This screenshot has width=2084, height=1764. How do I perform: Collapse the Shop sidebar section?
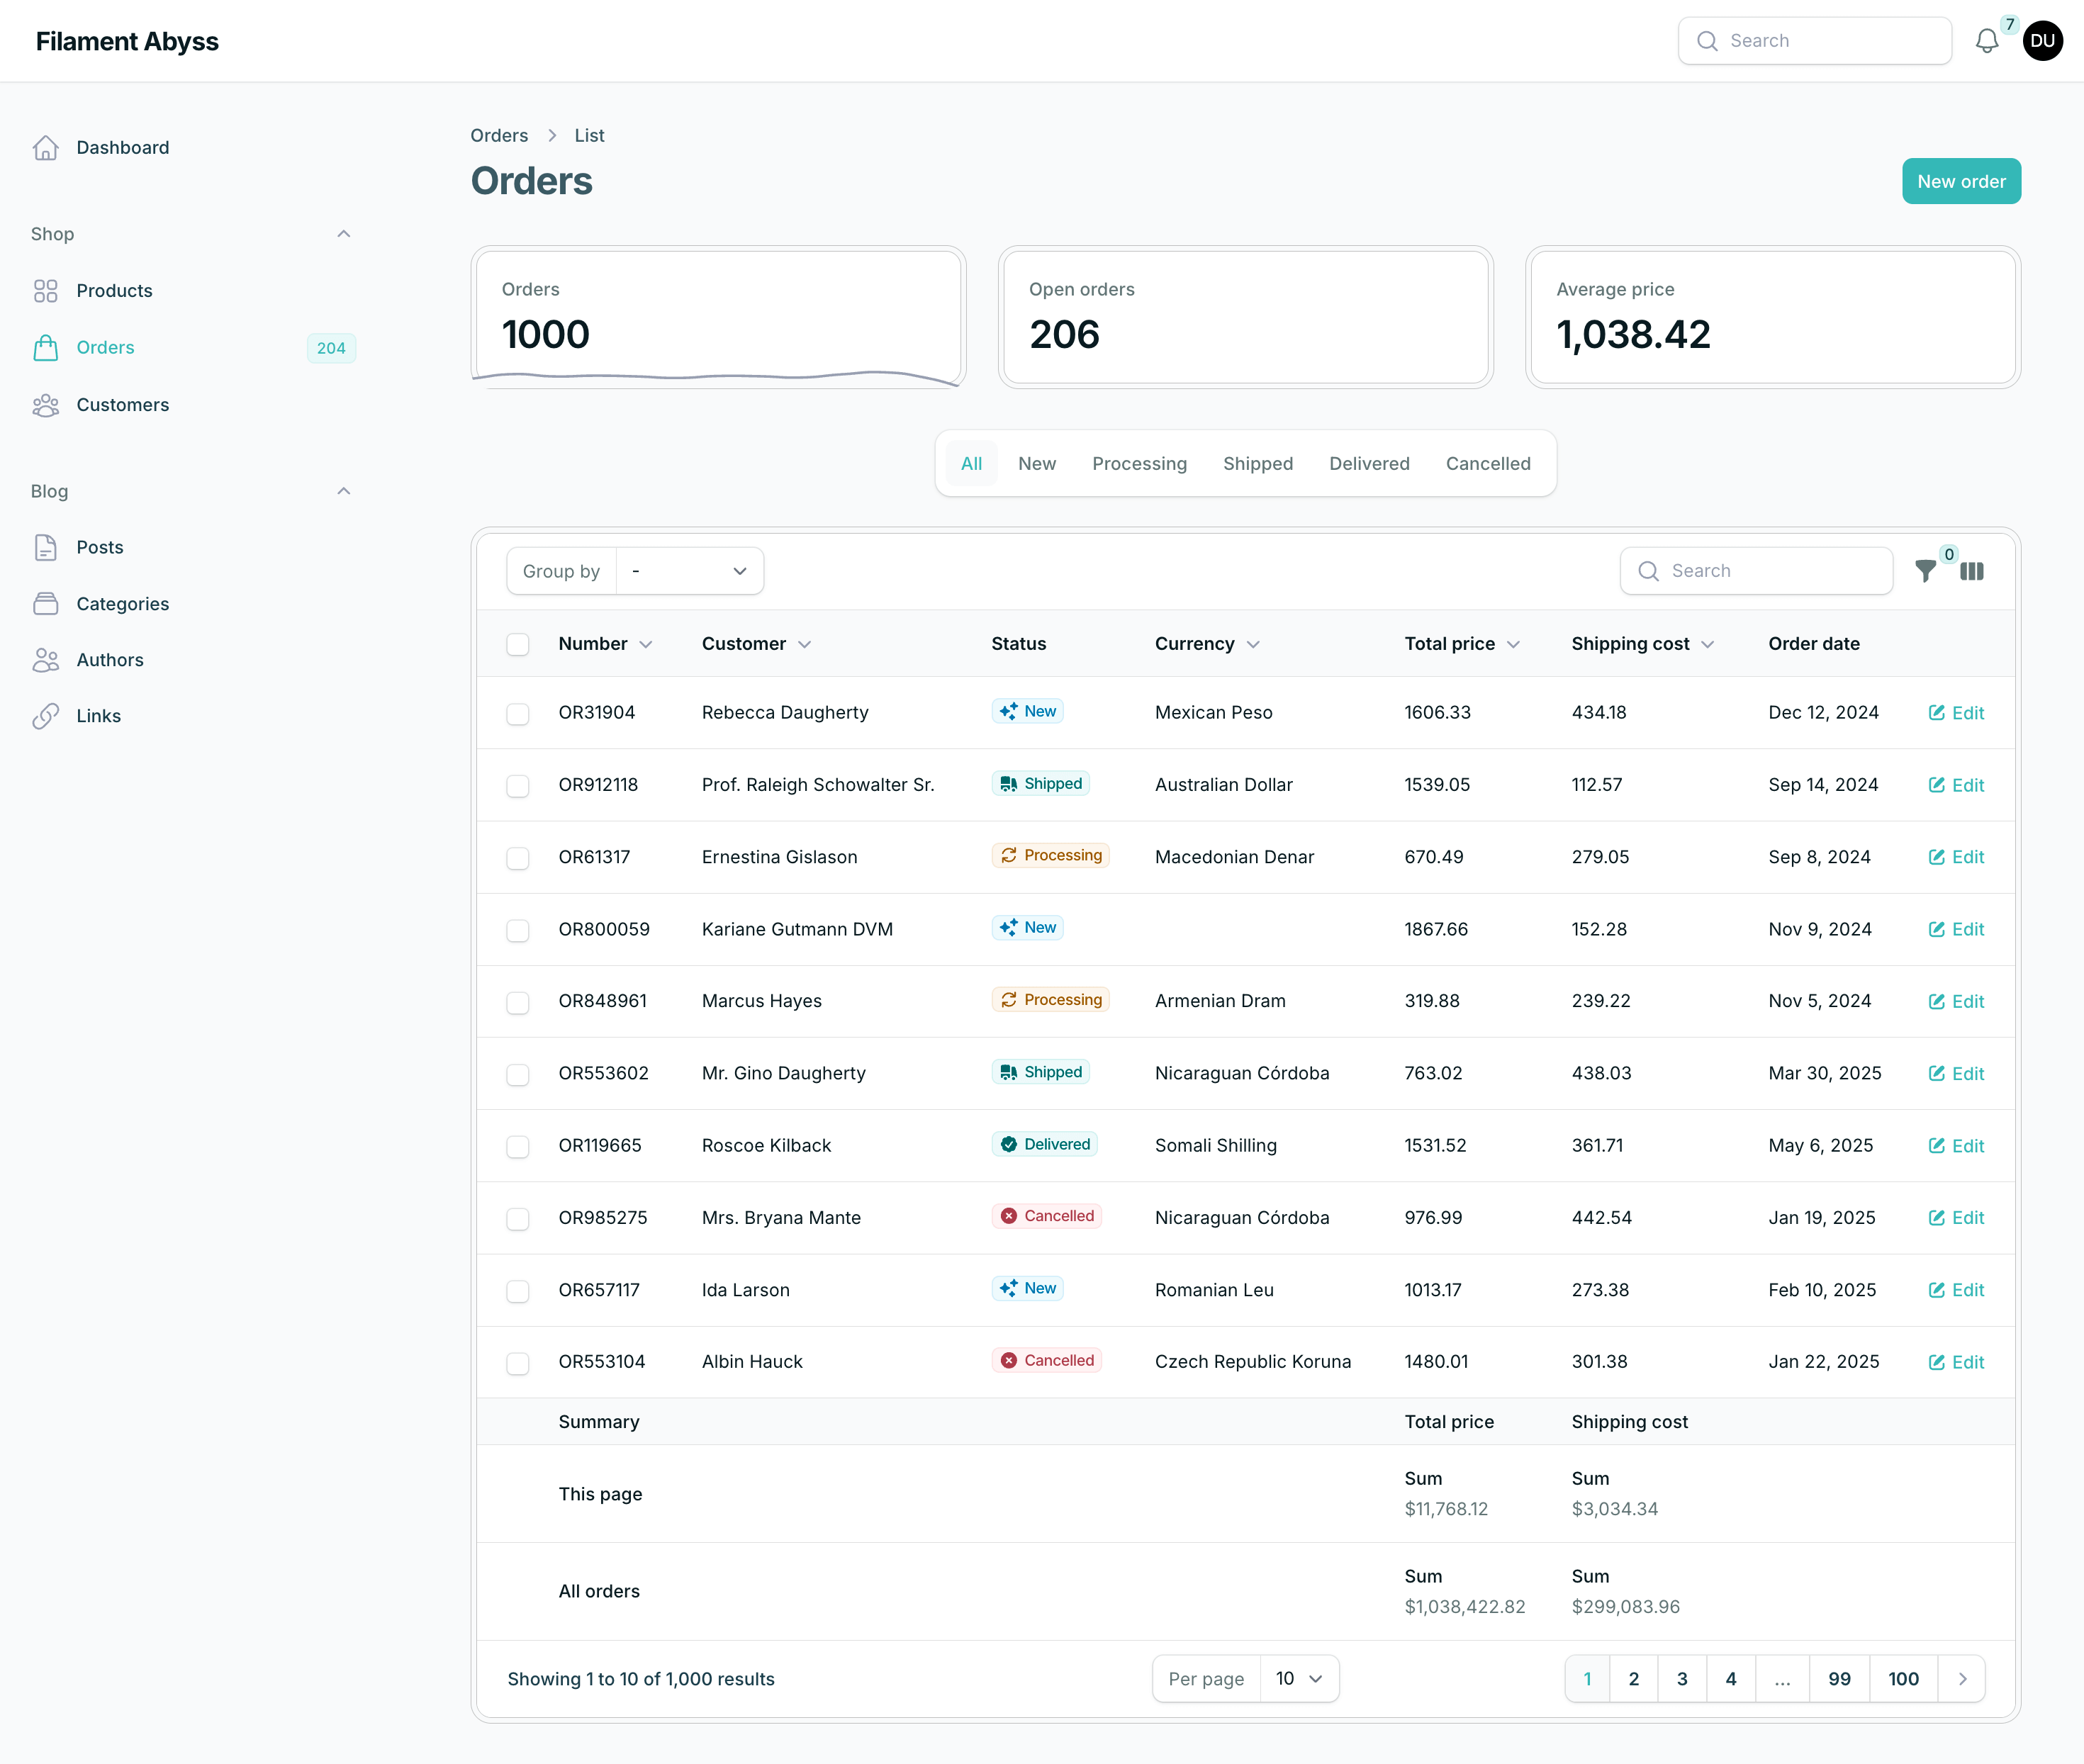343,234
